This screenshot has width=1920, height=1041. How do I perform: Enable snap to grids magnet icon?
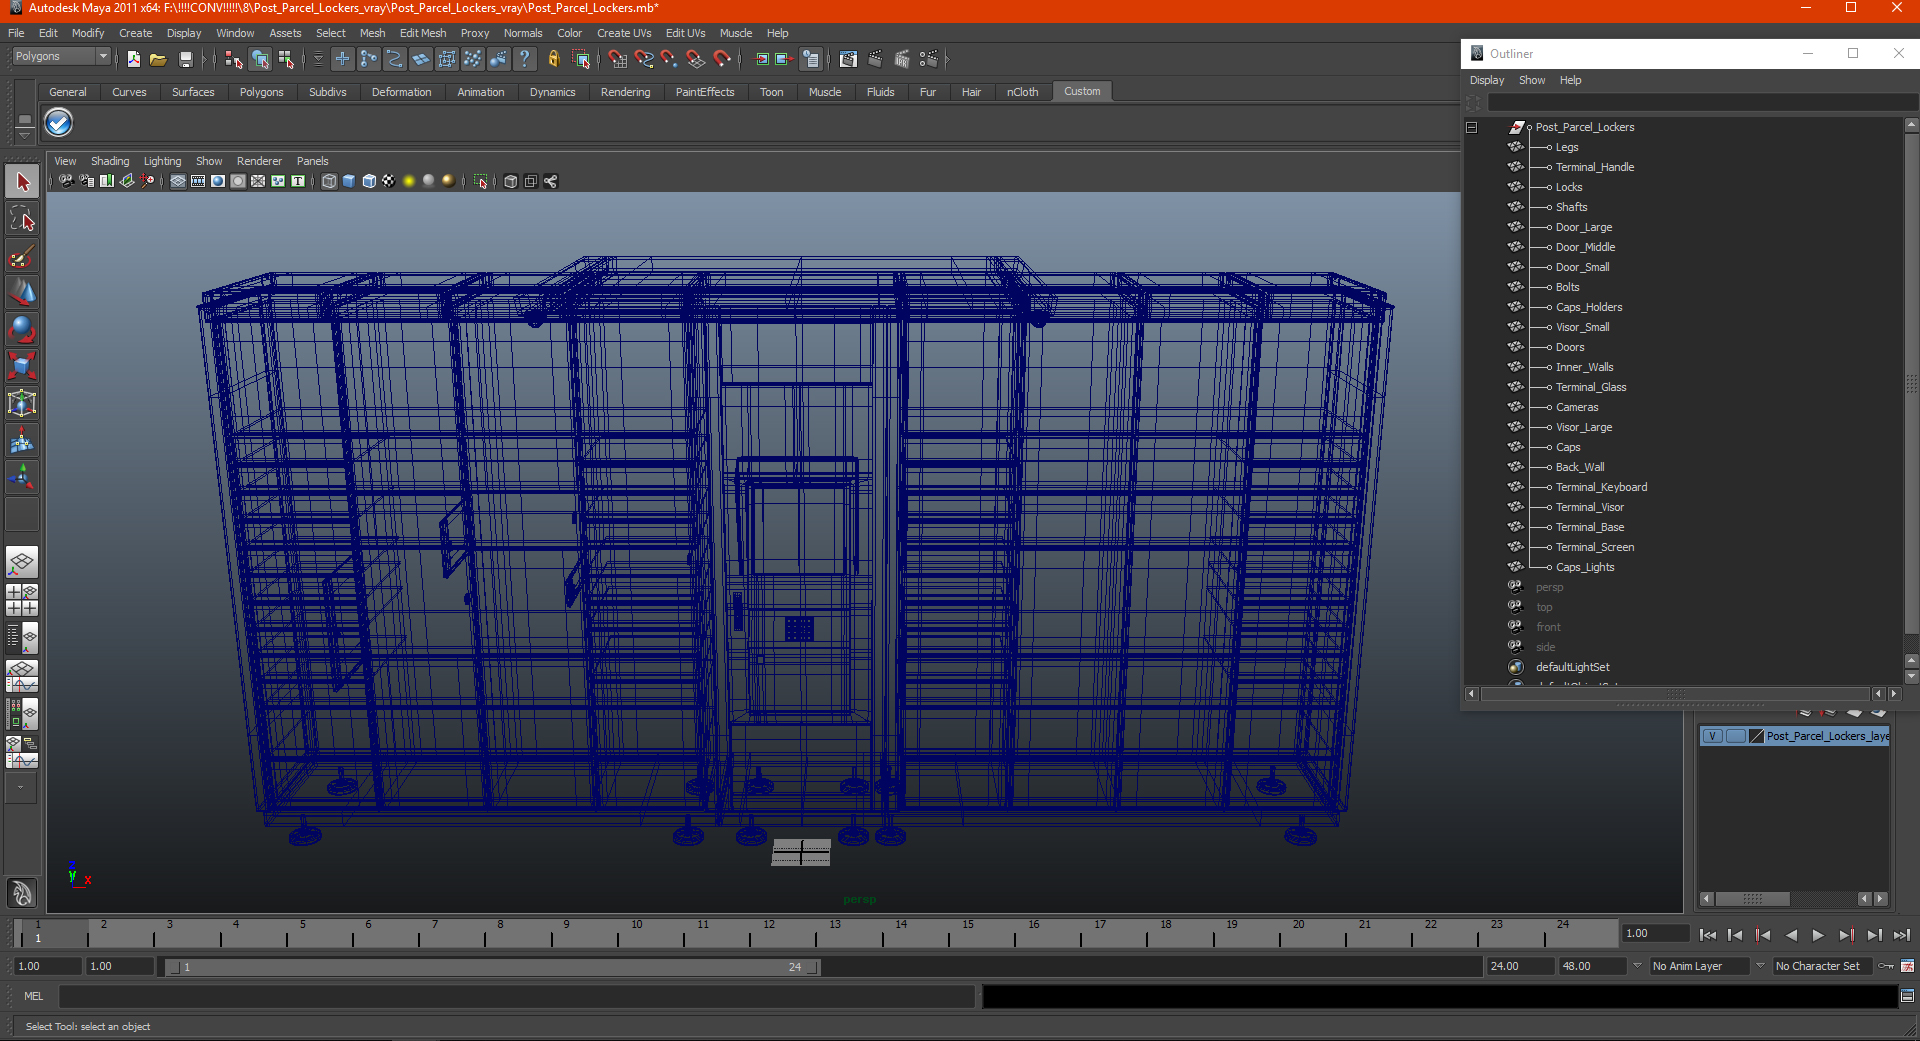(x=618, y=59)
